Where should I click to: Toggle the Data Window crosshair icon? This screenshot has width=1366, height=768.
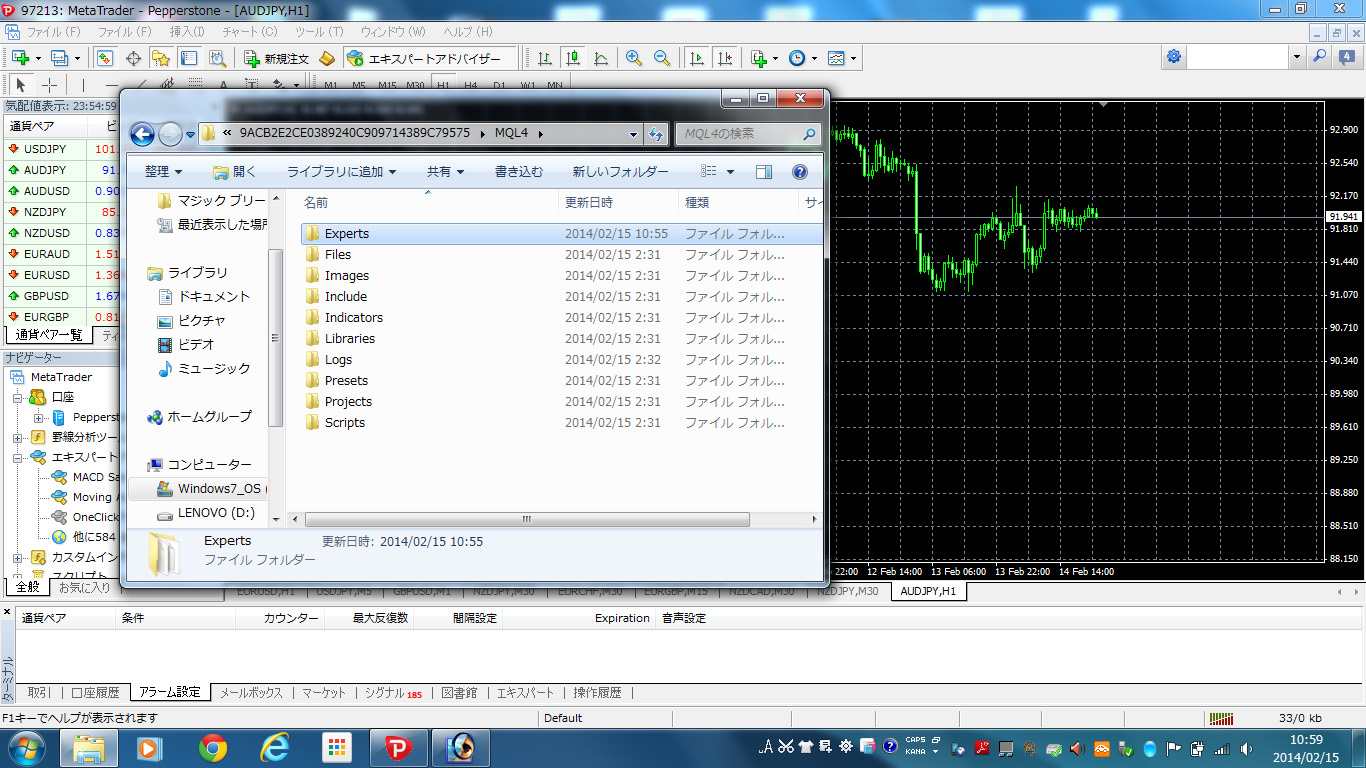point(133,58)
